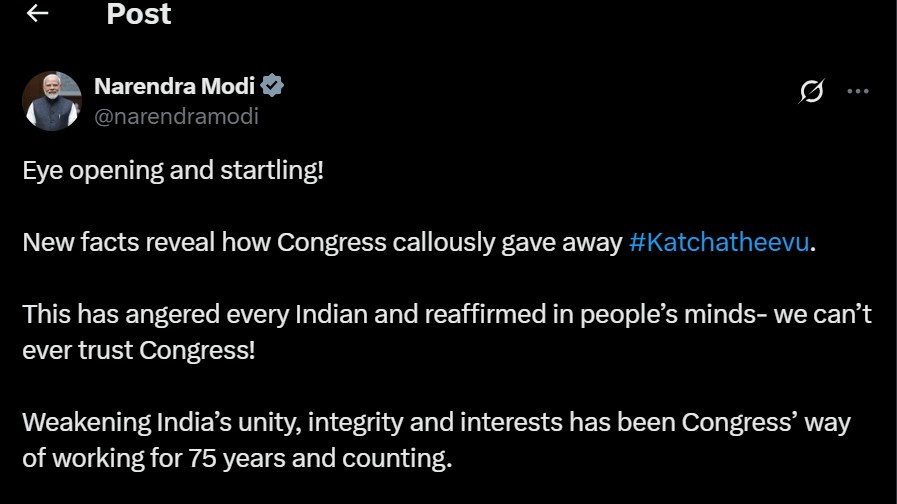The width and height of the screenshot is (897, 504).
Task: Open the @narendramodi handle link
Action: (176, 117)
